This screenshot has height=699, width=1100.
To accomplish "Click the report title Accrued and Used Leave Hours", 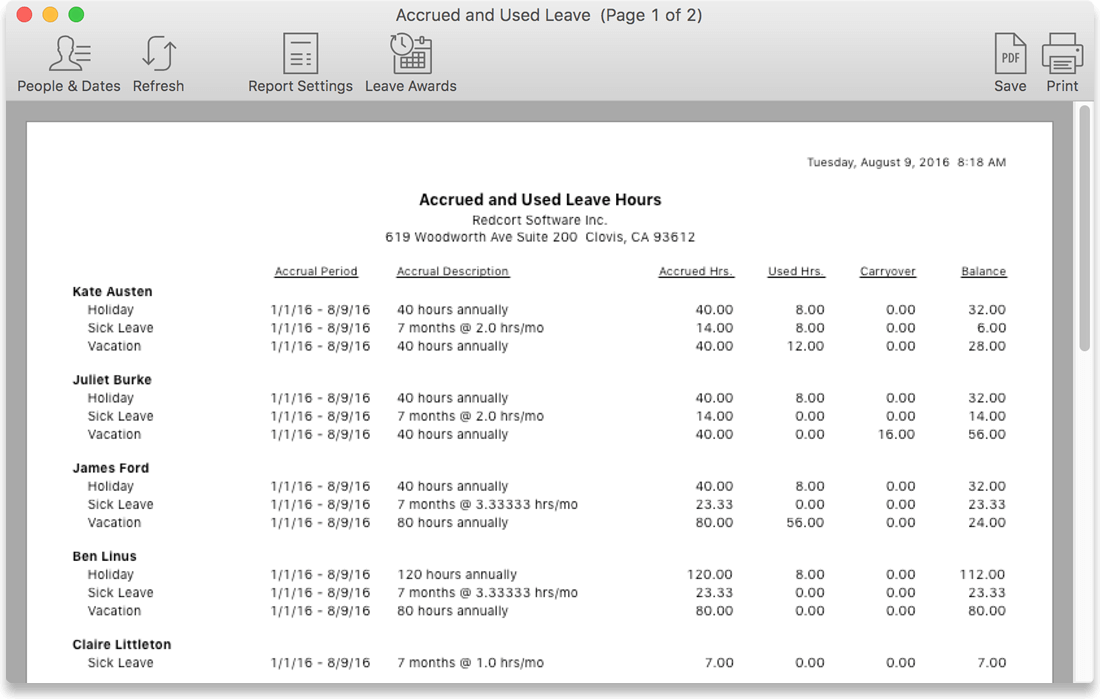I will [540, 200].
